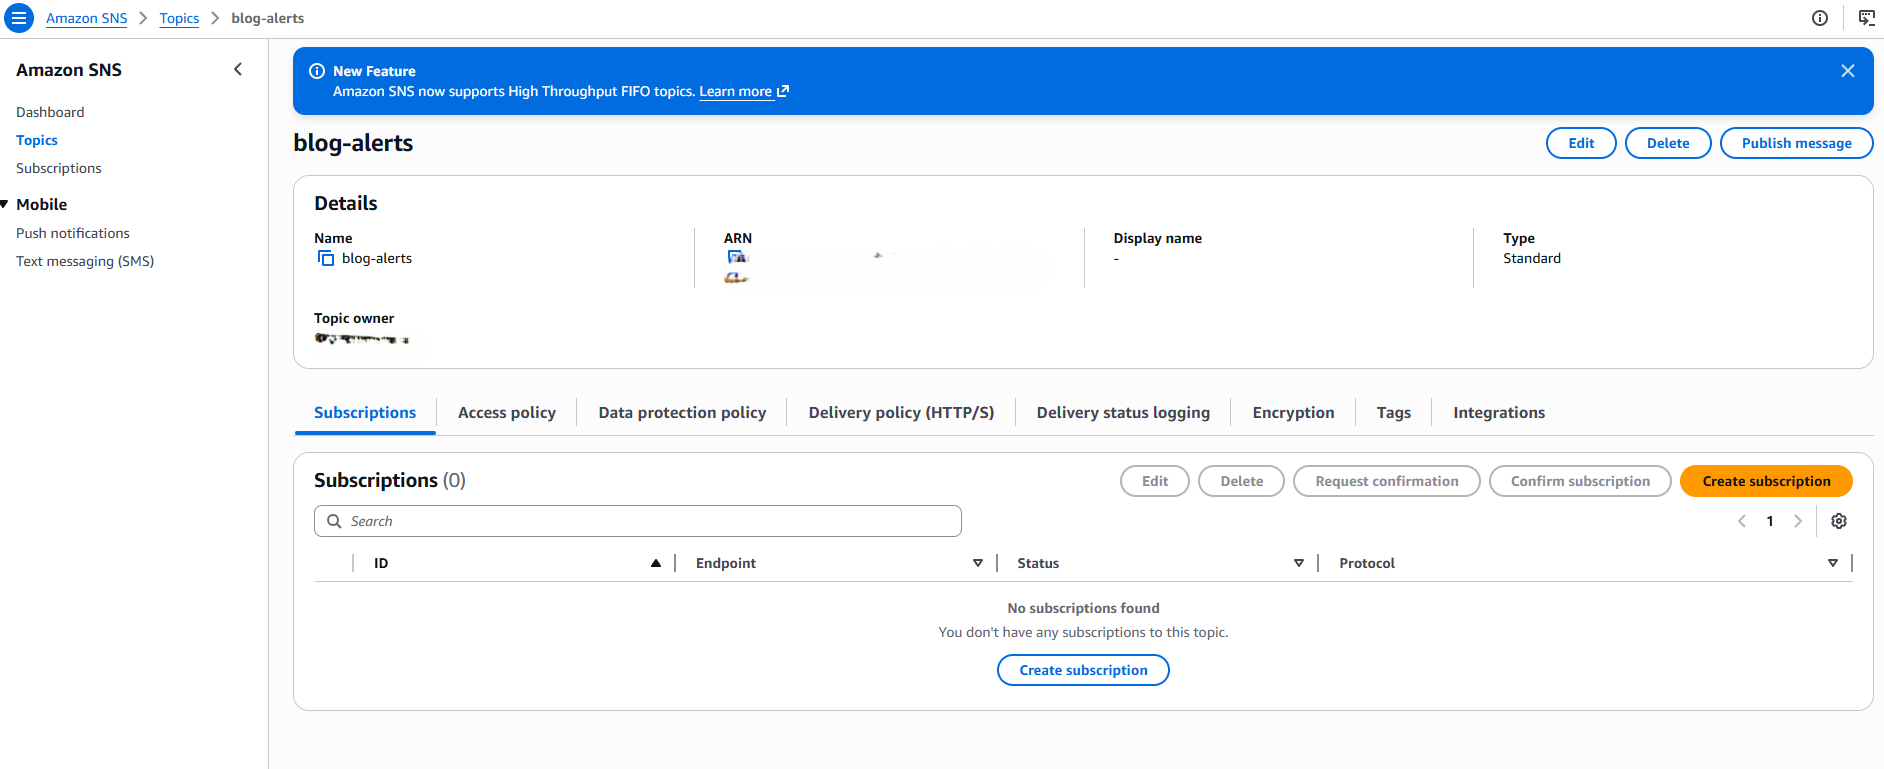Screen dimensions: 1884x769
Task: Sort by ID column ascending arrow
Action: pos(656,563)
